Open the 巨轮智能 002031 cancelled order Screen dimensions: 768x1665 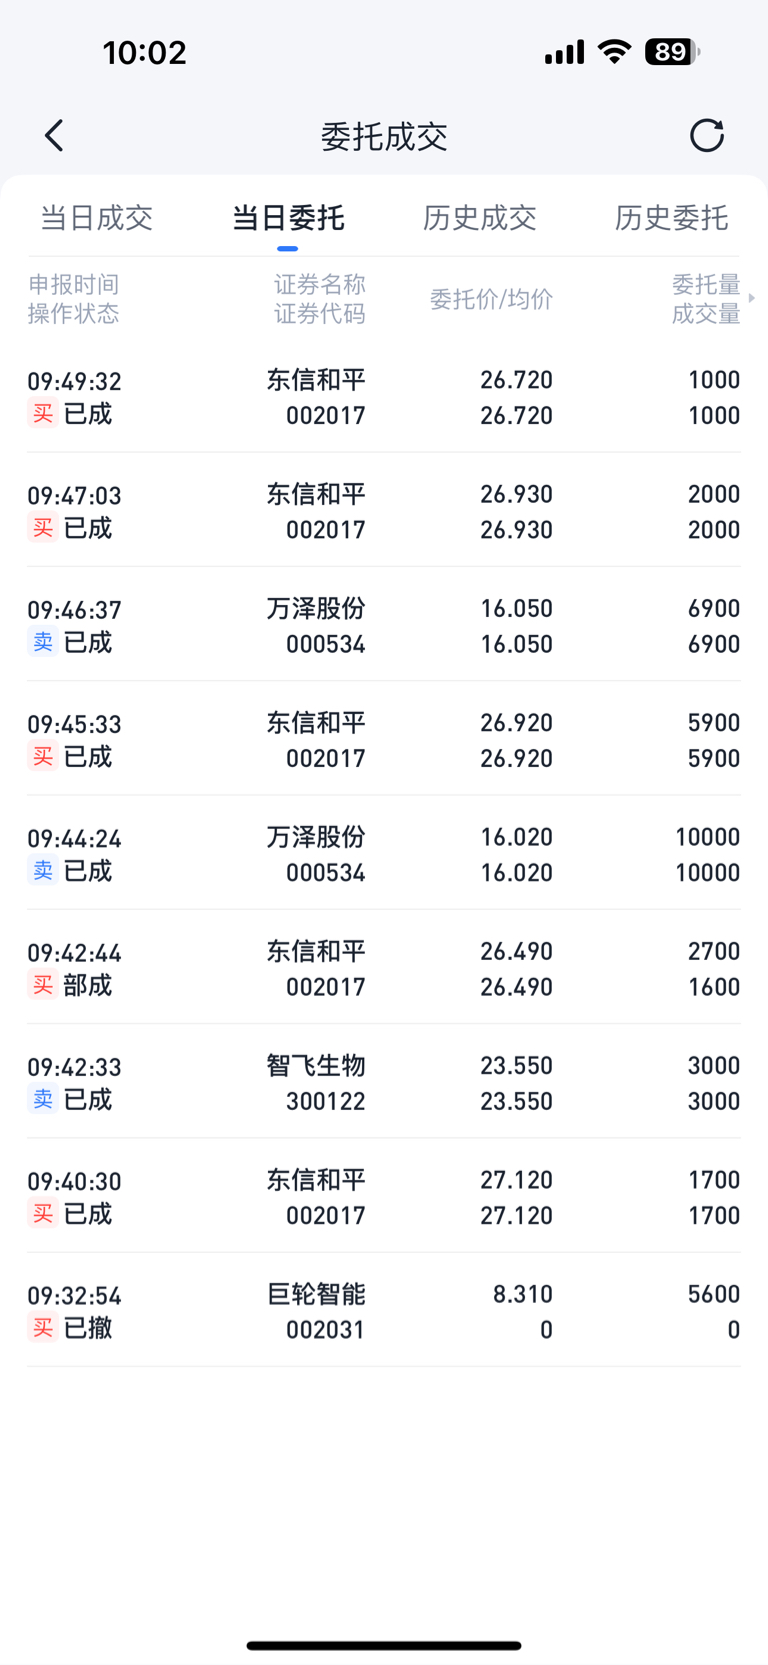point(384,1311)
